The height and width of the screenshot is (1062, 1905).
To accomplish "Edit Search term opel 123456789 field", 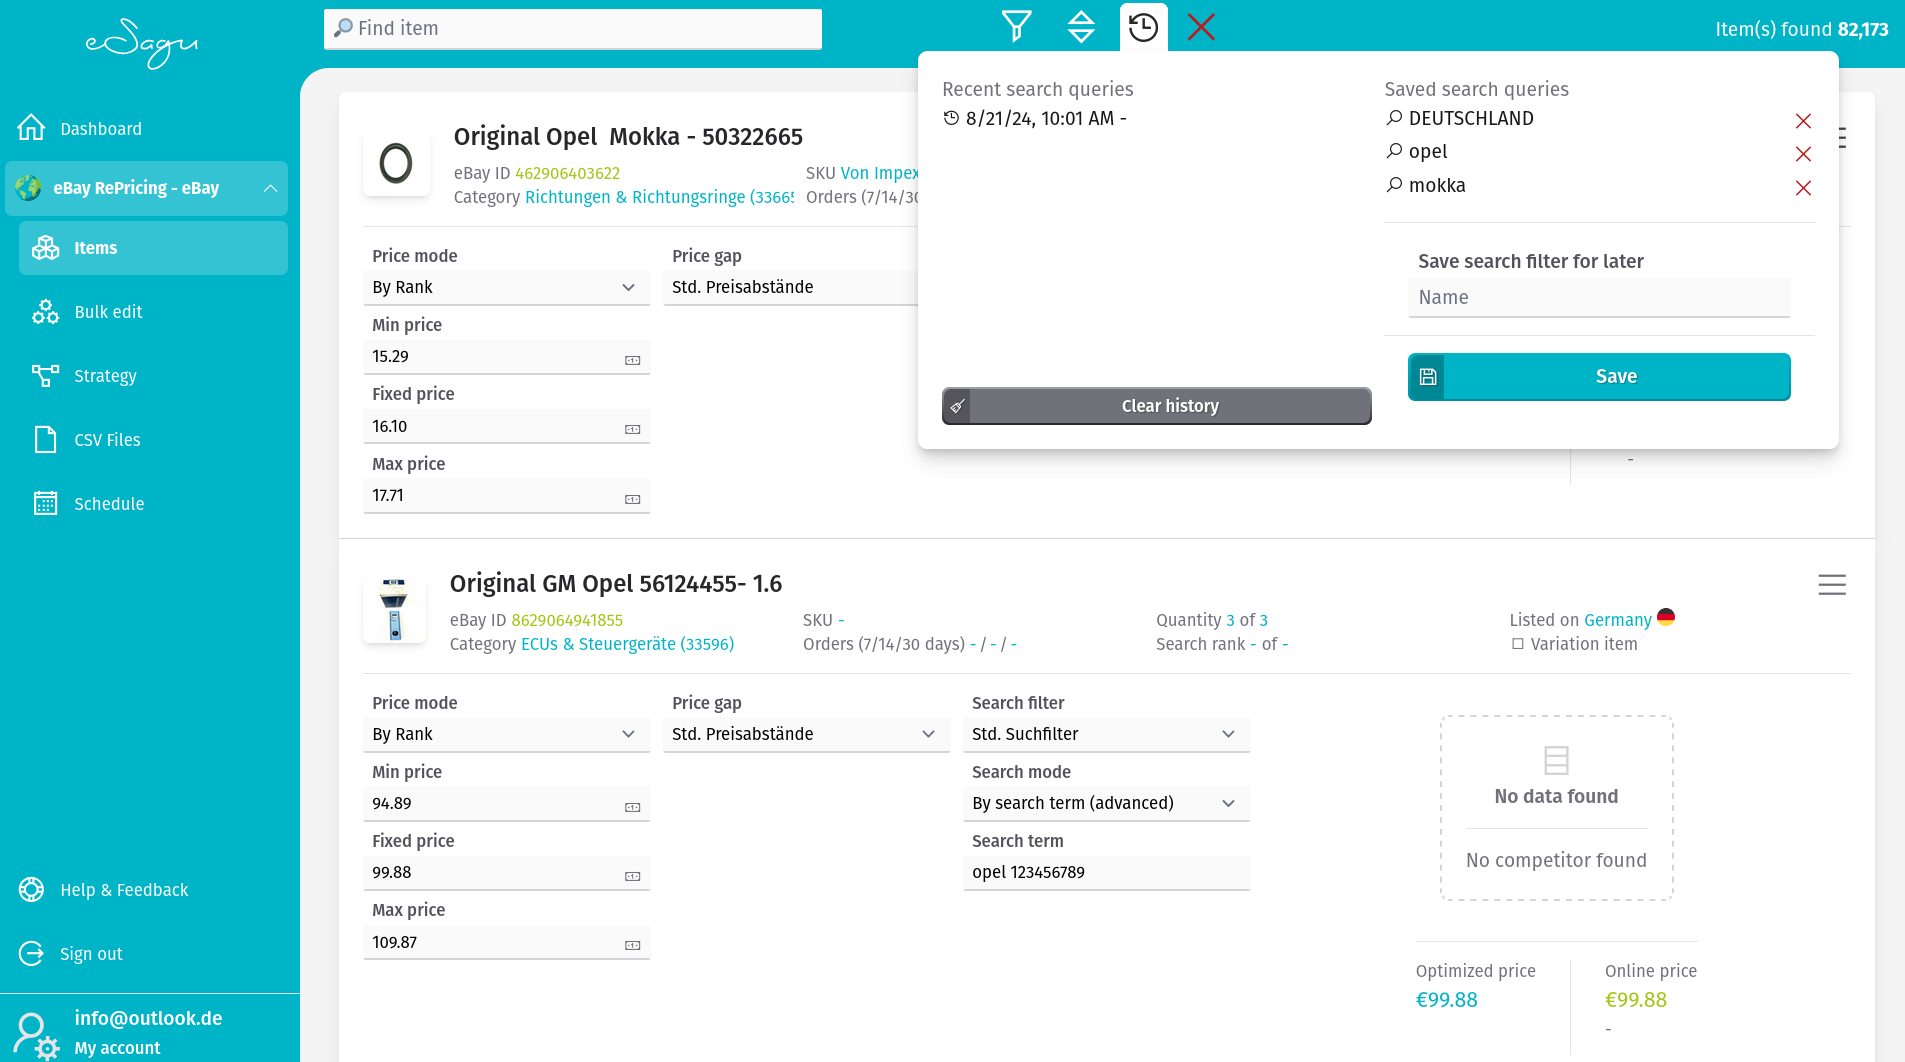I will coord(1106,873).
